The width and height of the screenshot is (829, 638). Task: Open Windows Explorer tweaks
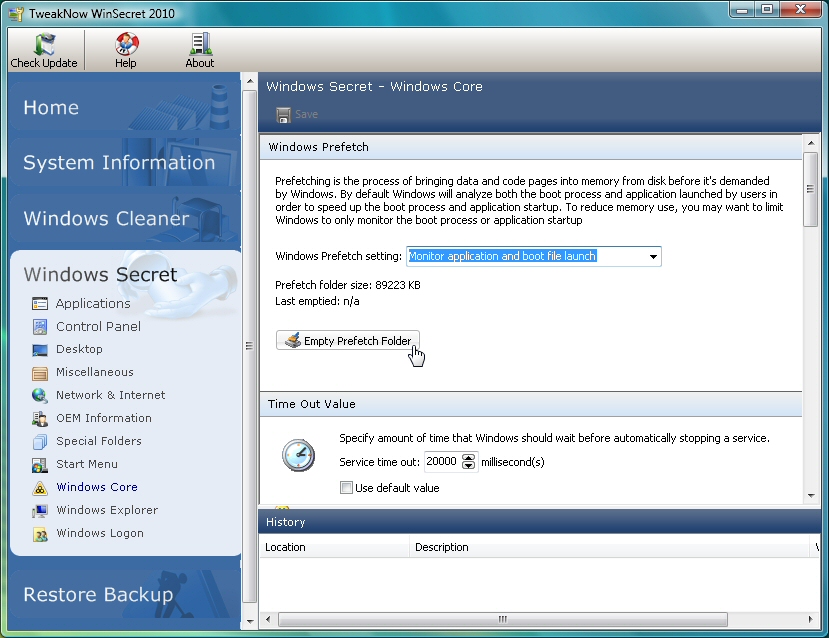point(107,510)
